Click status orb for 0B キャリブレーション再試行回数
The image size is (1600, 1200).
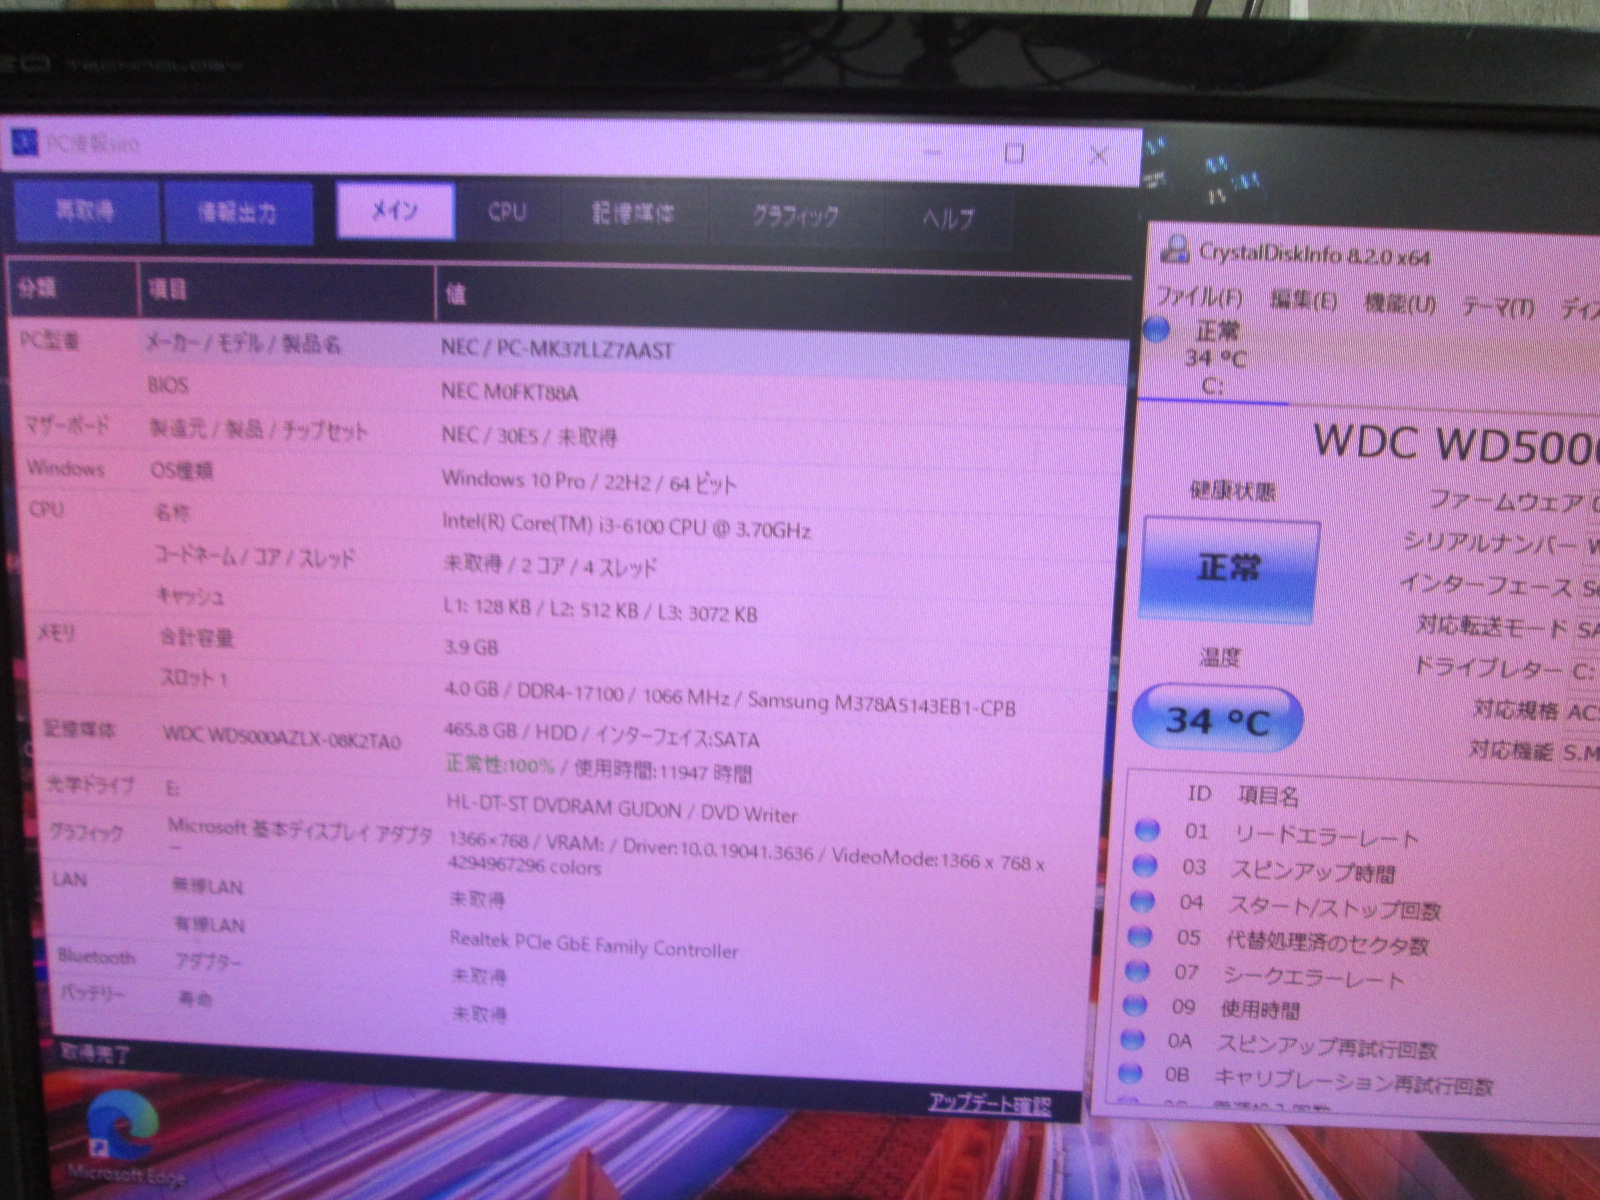click(1130, 1074)
